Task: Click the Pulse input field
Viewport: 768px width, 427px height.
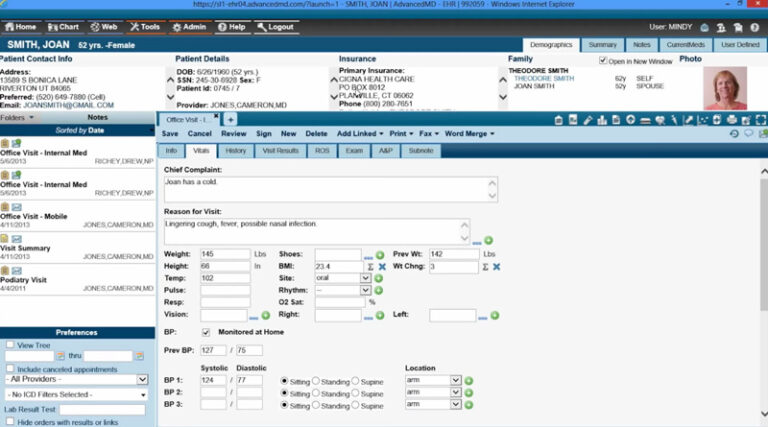Action: point(225,290)
